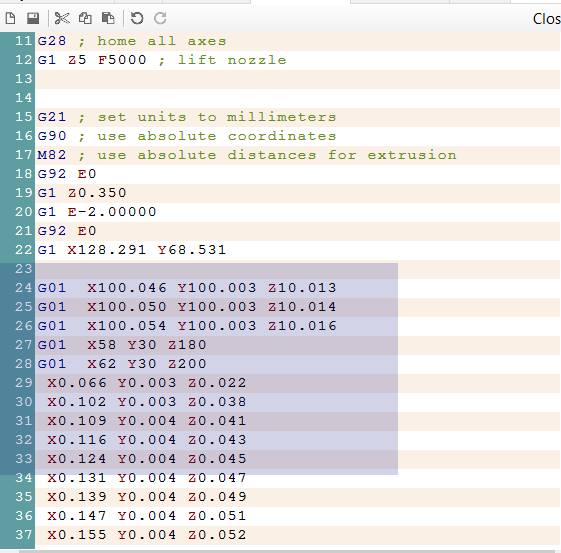Click 'G92 E0' on line 21
Screen dimensions: 561x553
[67, 231]
